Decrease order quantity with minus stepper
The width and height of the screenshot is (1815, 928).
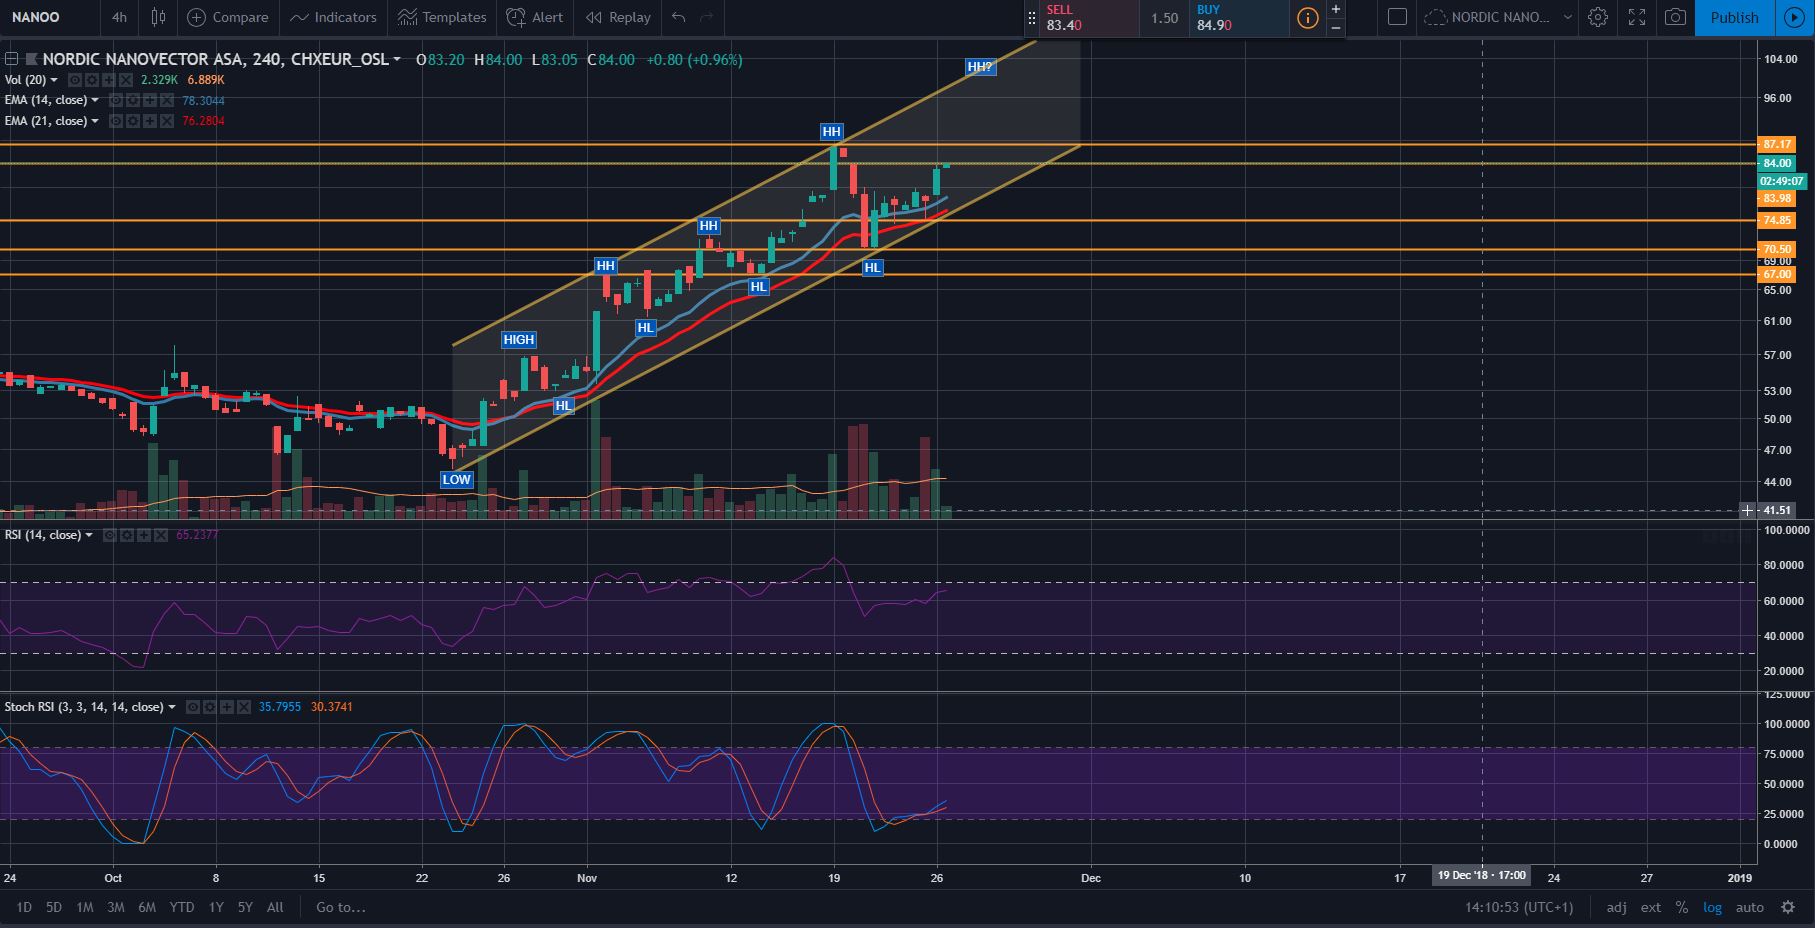tap(1336, 27)
